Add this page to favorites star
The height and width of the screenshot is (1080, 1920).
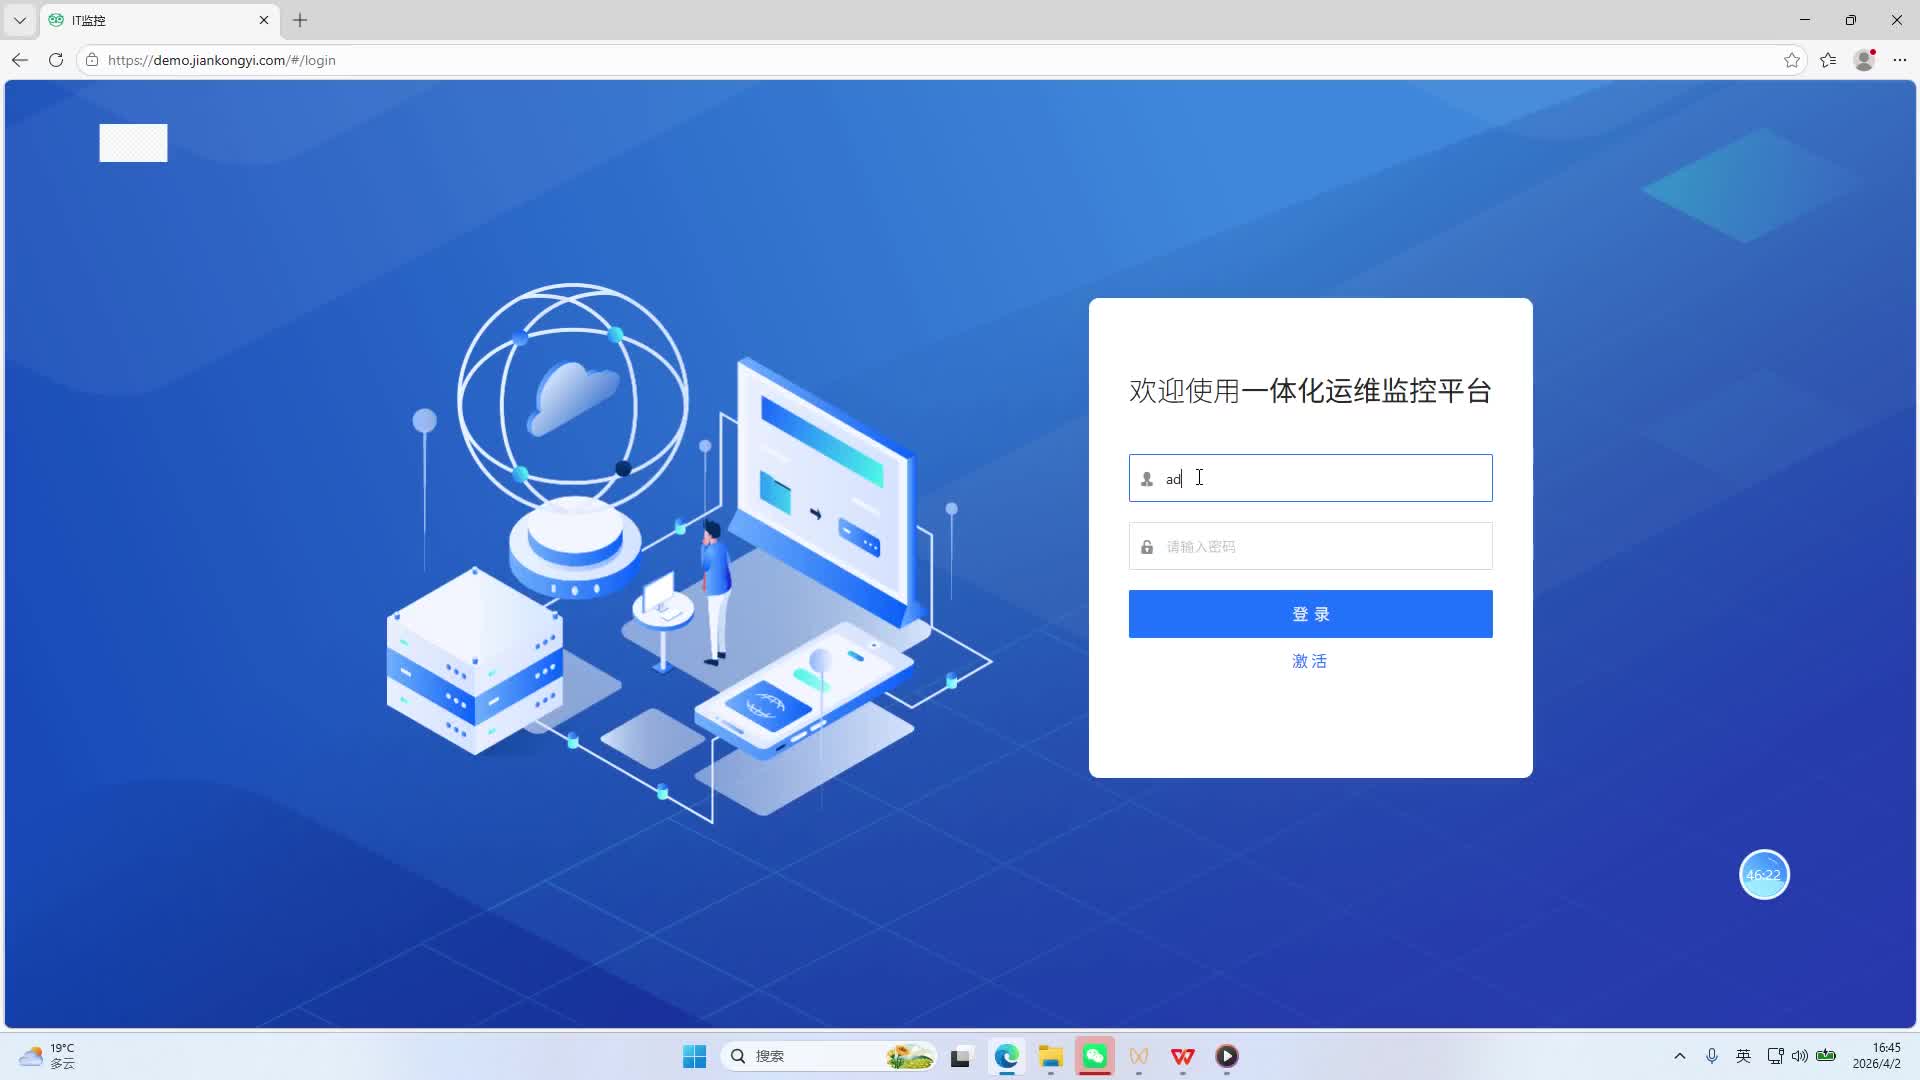tap(1791, 60)
